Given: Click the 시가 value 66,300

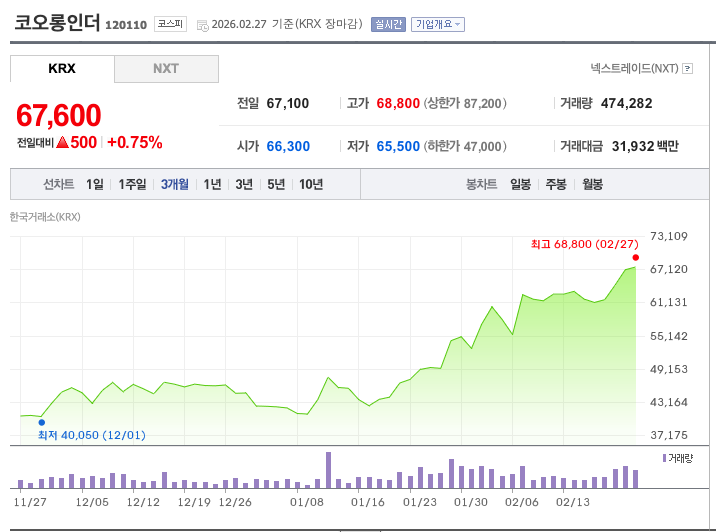Looking at the screenshot, I should tap(288, 147).
